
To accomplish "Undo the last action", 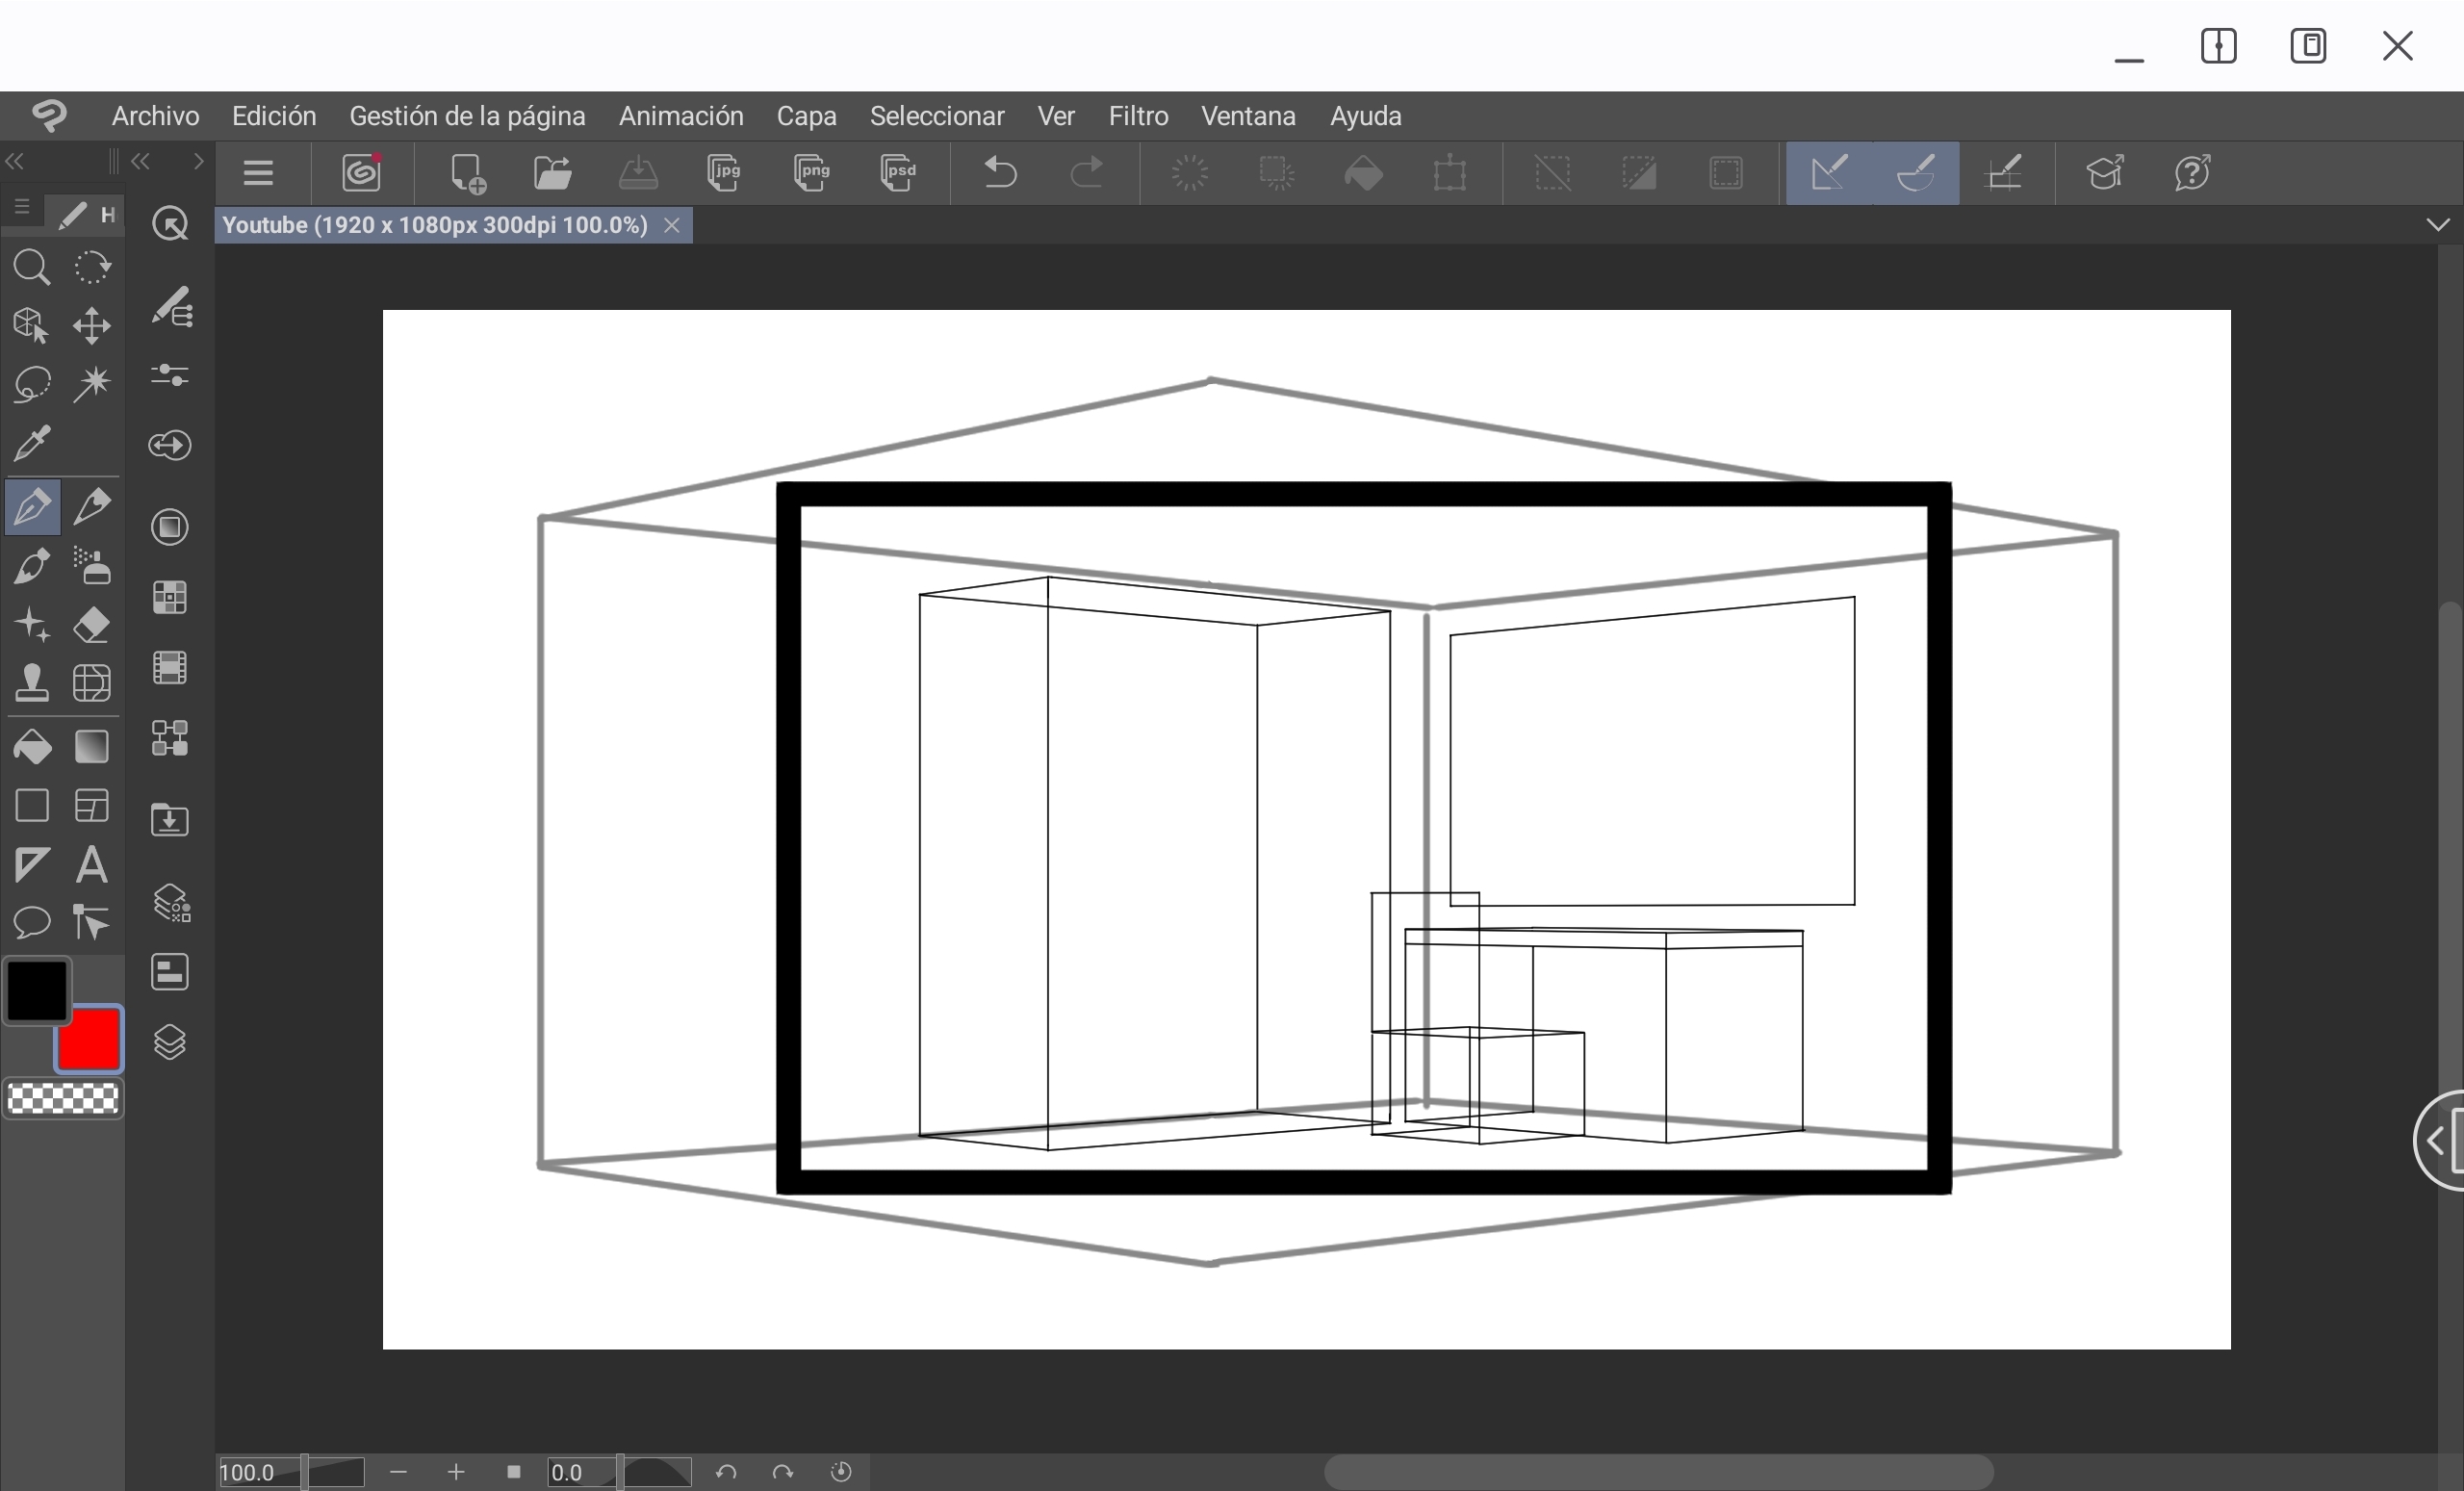I will [1001, 173].
